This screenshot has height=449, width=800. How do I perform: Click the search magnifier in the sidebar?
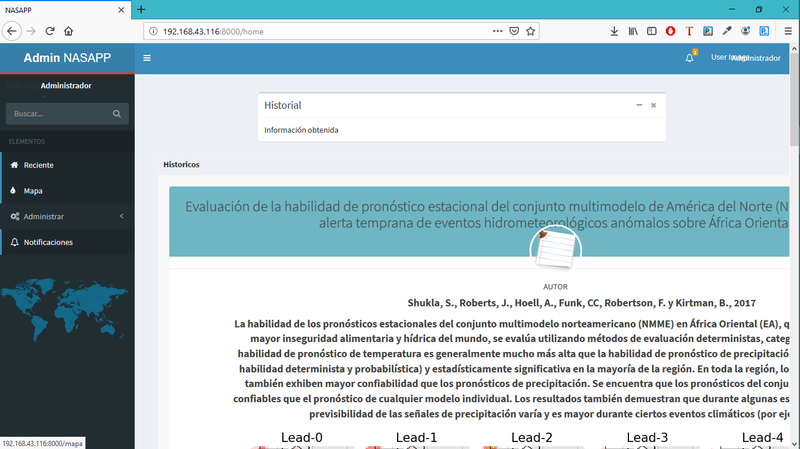[x=118, y=114]
